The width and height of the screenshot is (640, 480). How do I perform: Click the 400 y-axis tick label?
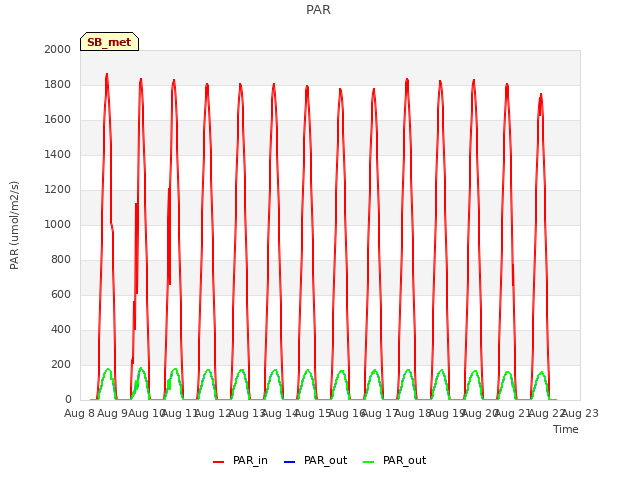[x=61, y=329]
